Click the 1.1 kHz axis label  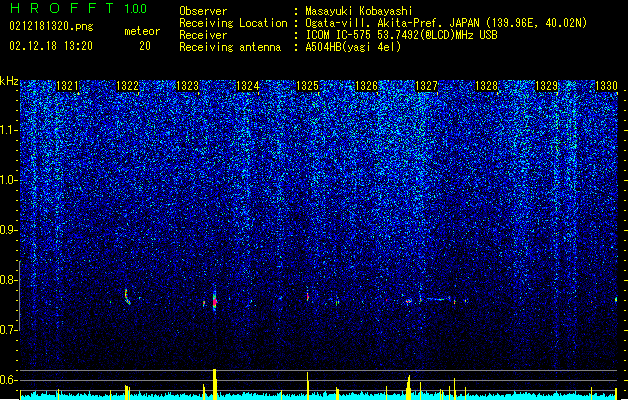(9, 130)
